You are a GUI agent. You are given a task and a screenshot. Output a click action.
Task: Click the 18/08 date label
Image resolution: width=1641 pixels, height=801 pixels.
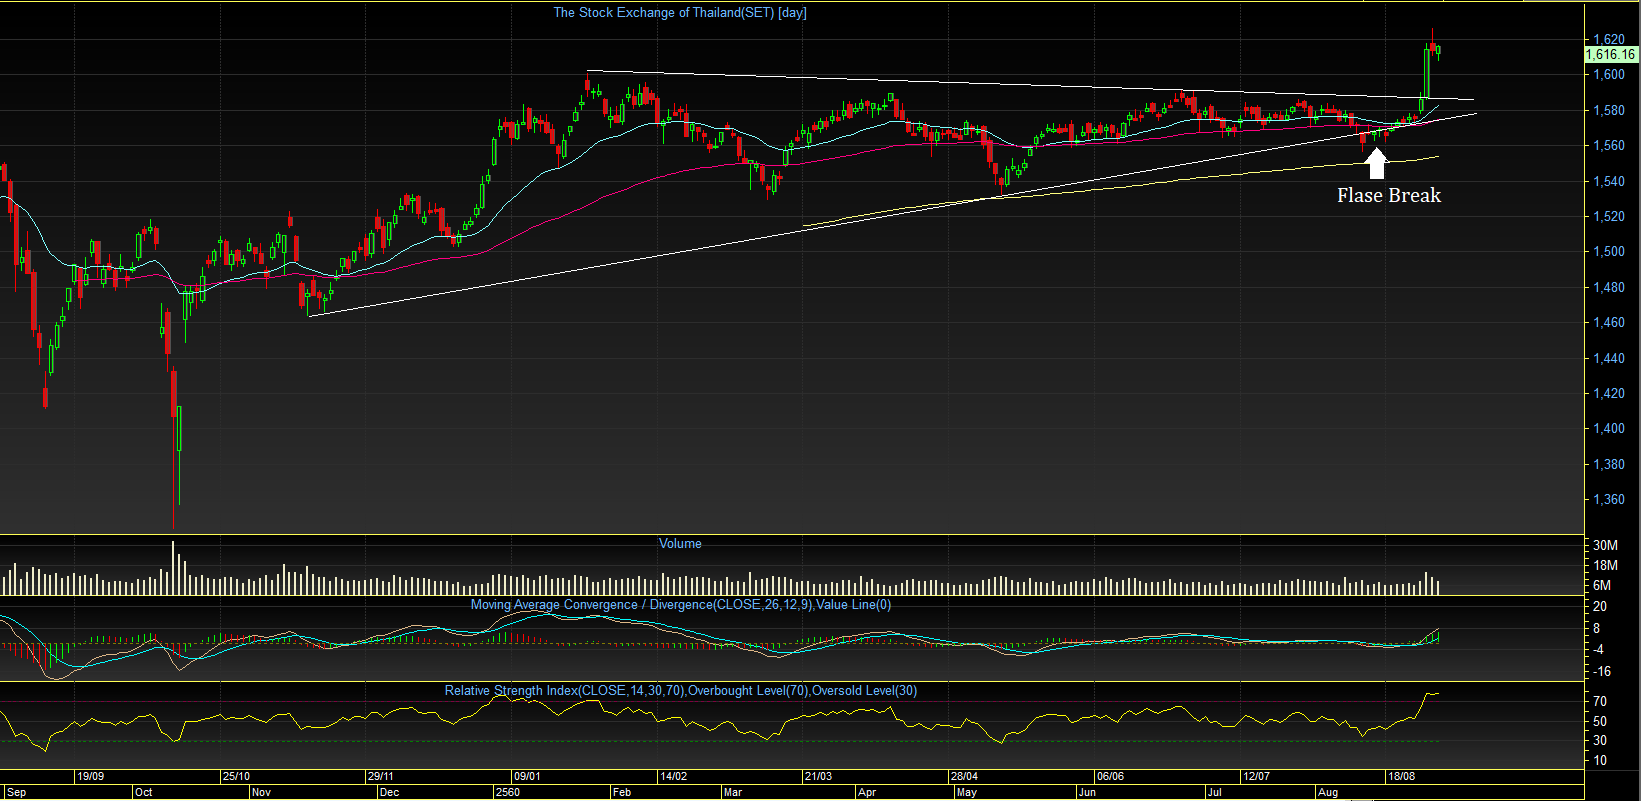coord(1401,776)
